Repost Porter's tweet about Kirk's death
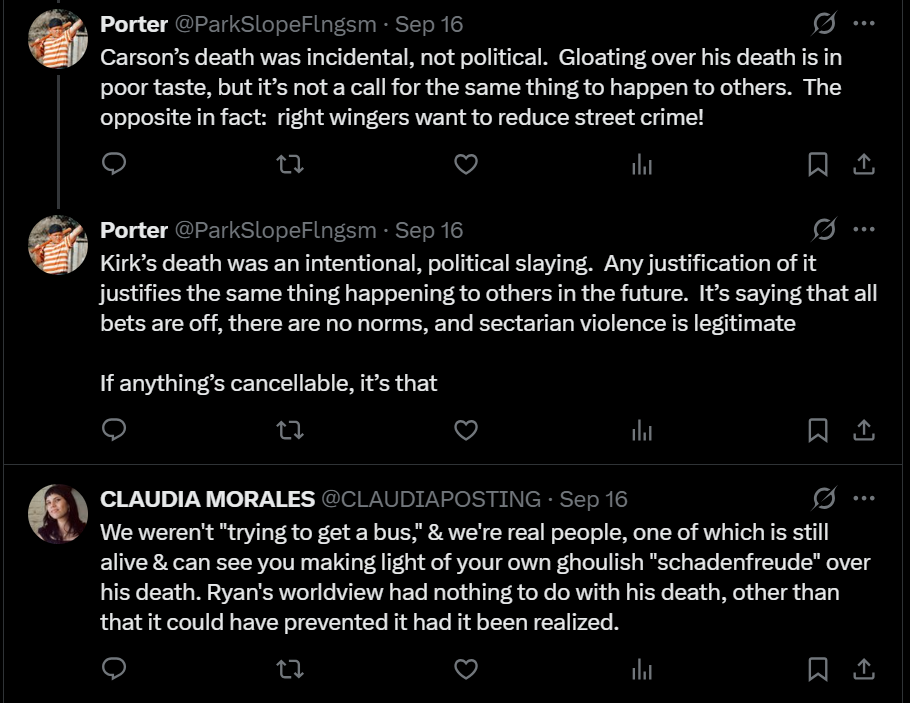 pyautogui.click(x=289, y=430)
